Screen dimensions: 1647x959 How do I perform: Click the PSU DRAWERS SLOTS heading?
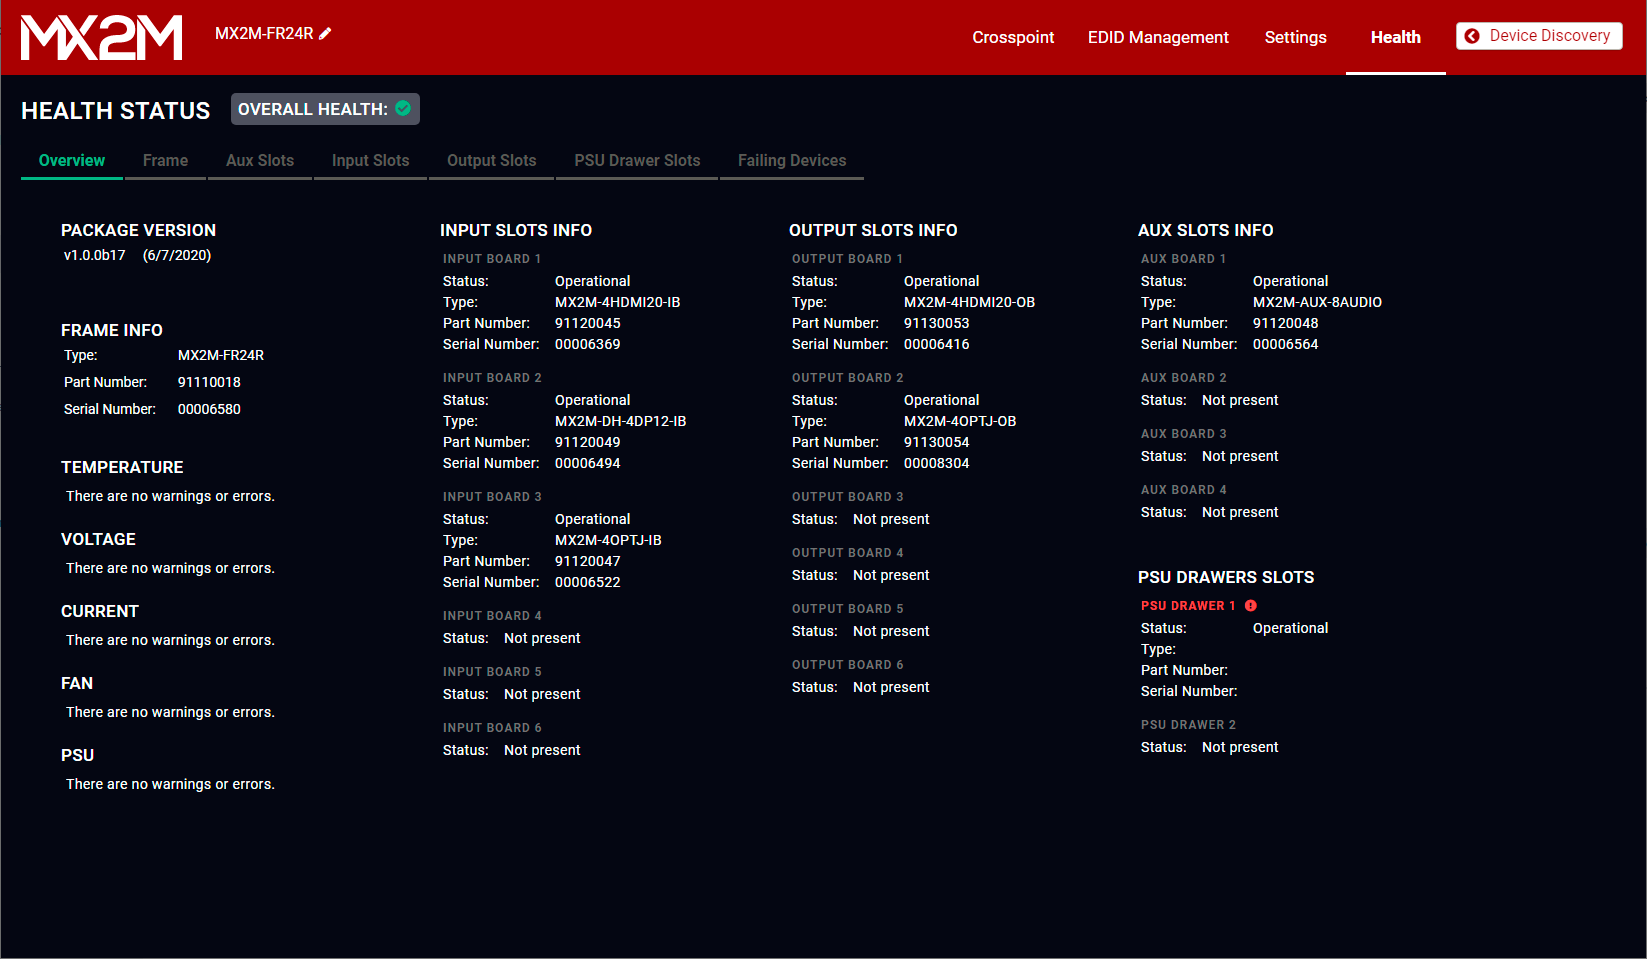(x=1226, y=577)
